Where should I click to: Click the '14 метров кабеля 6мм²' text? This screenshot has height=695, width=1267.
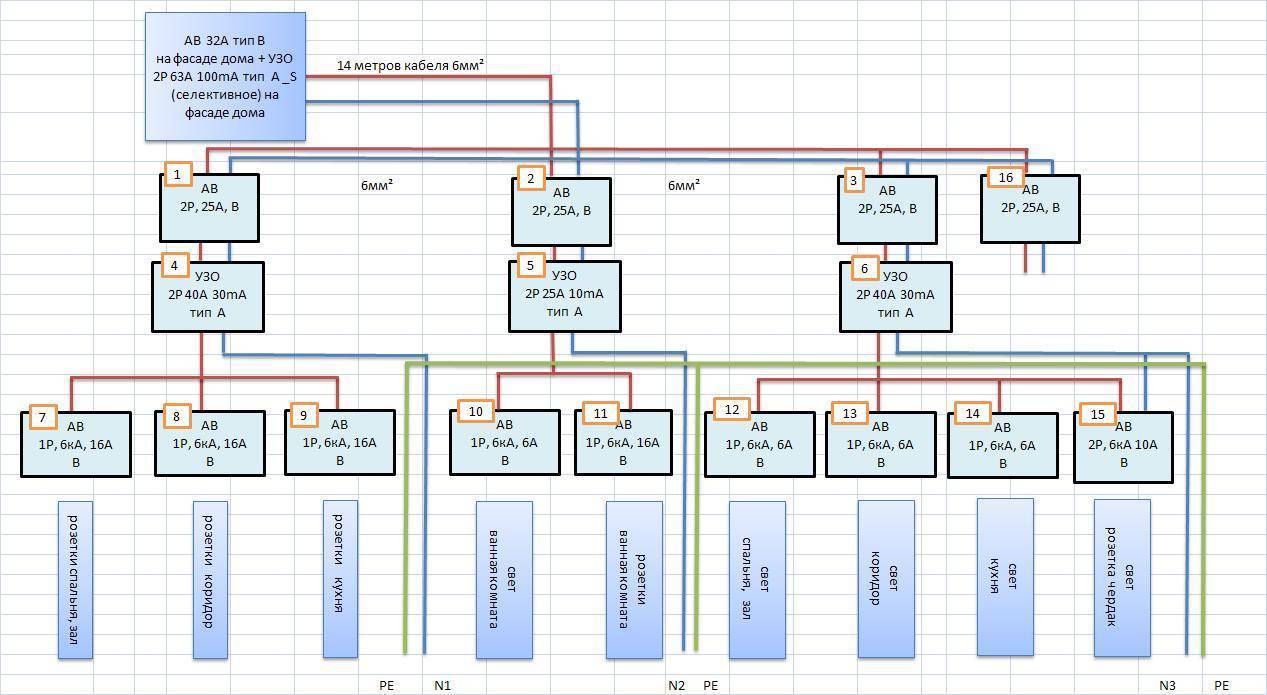(410, 66)
